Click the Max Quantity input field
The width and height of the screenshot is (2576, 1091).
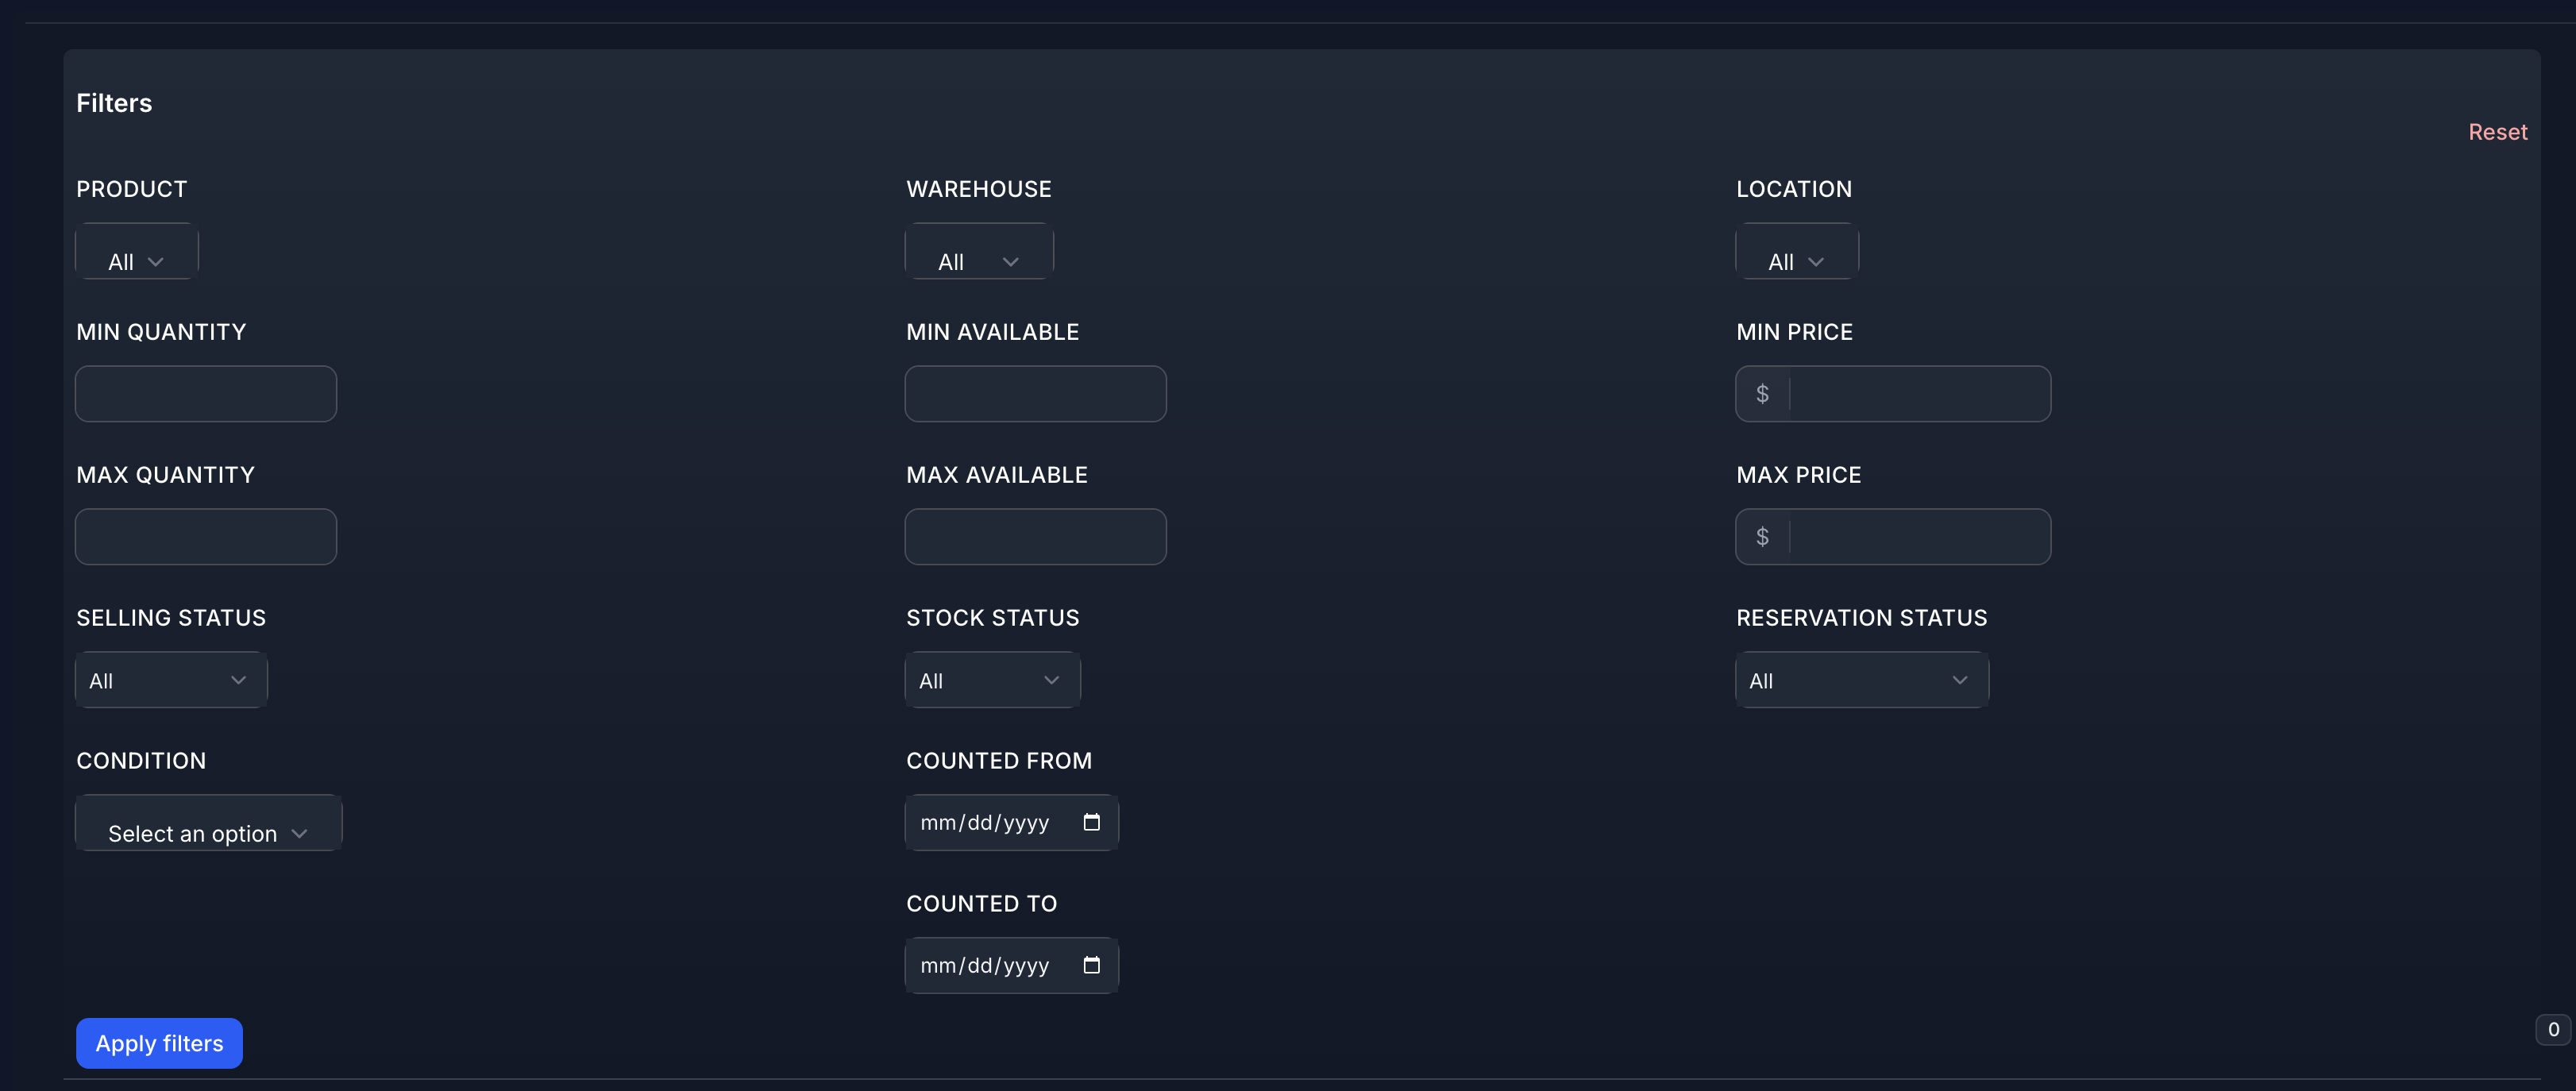(x=206, y=537)
